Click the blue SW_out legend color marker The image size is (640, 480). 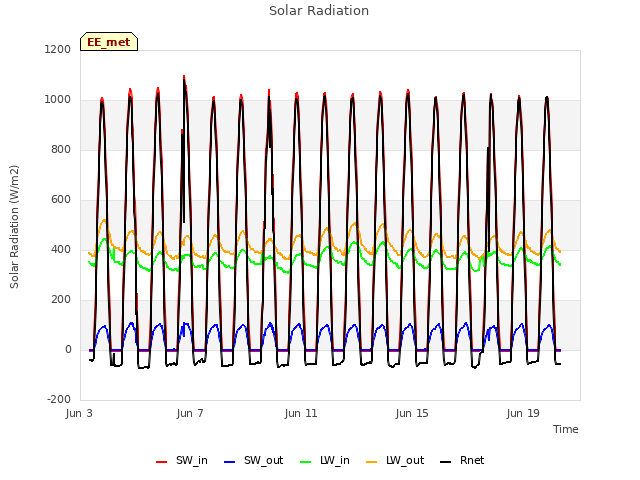point(230,462)
